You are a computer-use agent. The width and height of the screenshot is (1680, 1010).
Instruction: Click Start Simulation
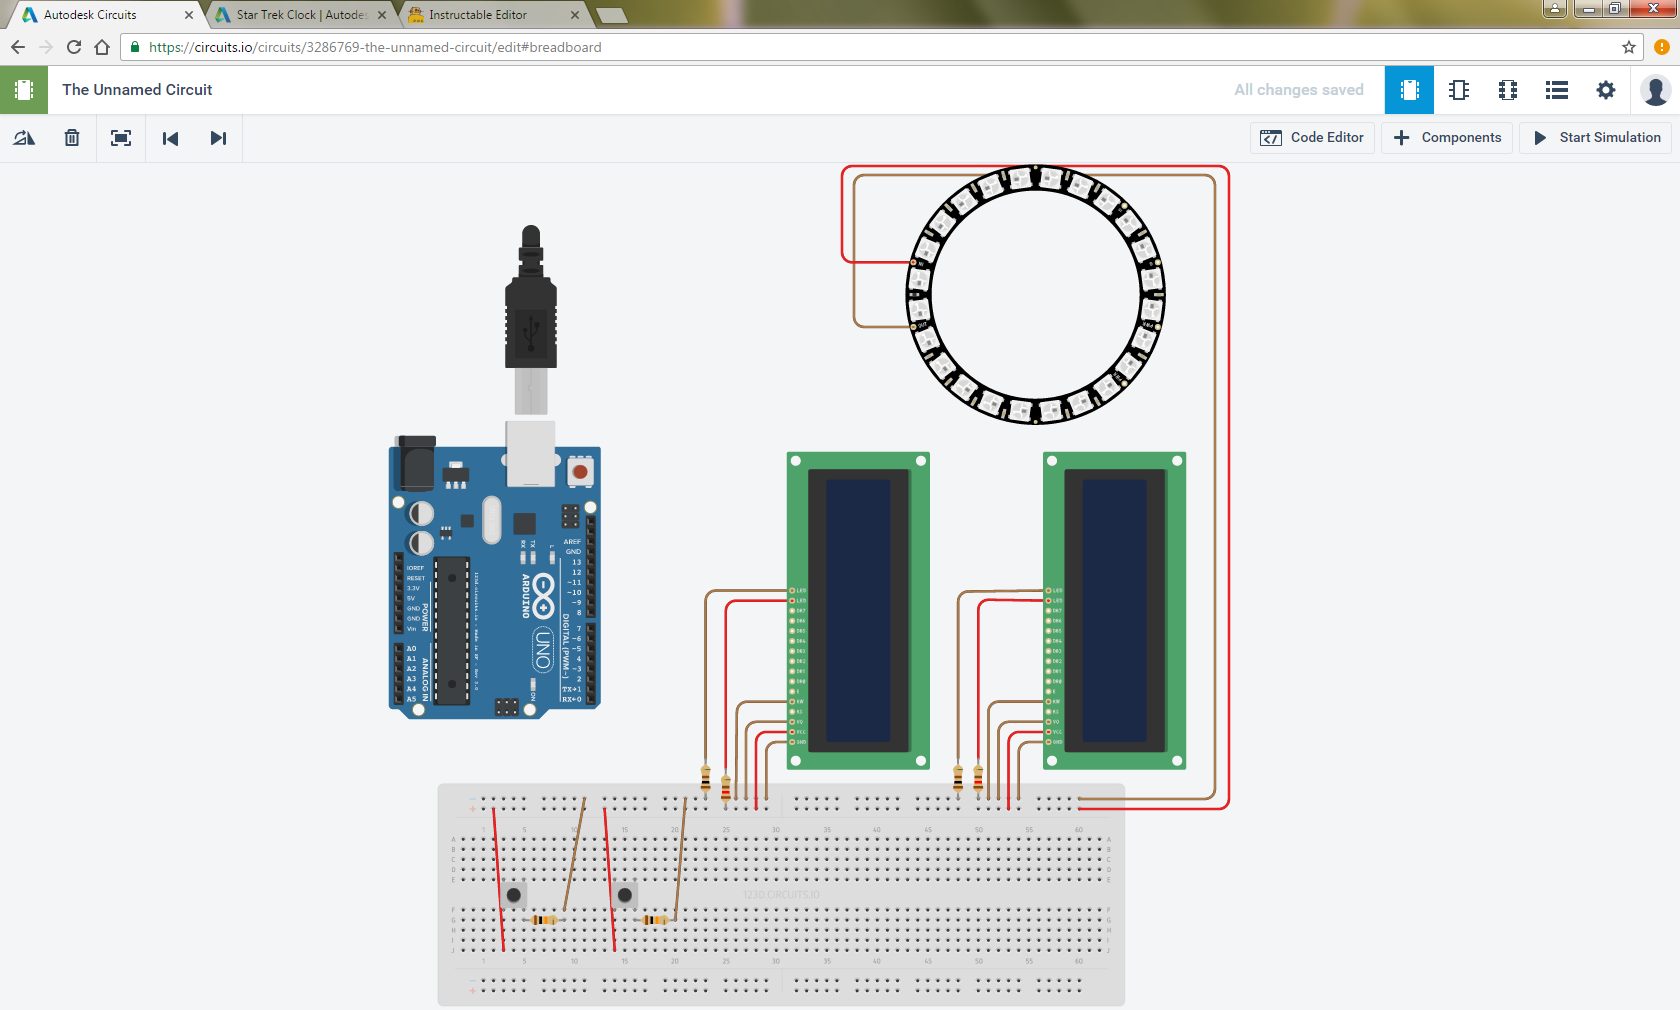coord(1594,137)
